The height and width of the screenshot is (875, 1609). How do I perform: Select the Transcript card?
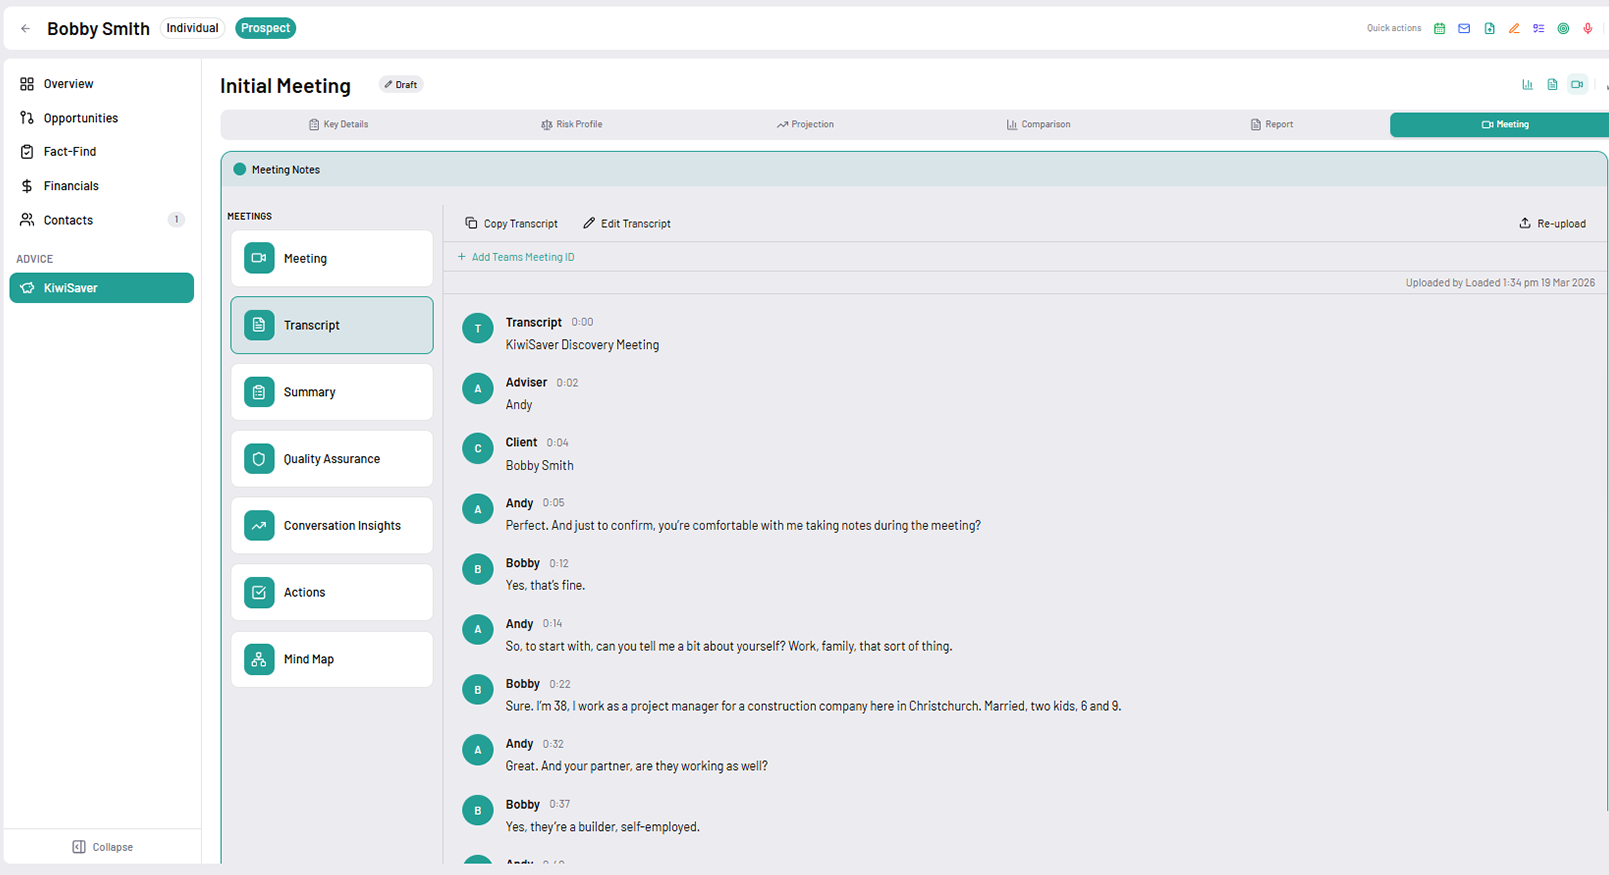click(x=332, y=325)
